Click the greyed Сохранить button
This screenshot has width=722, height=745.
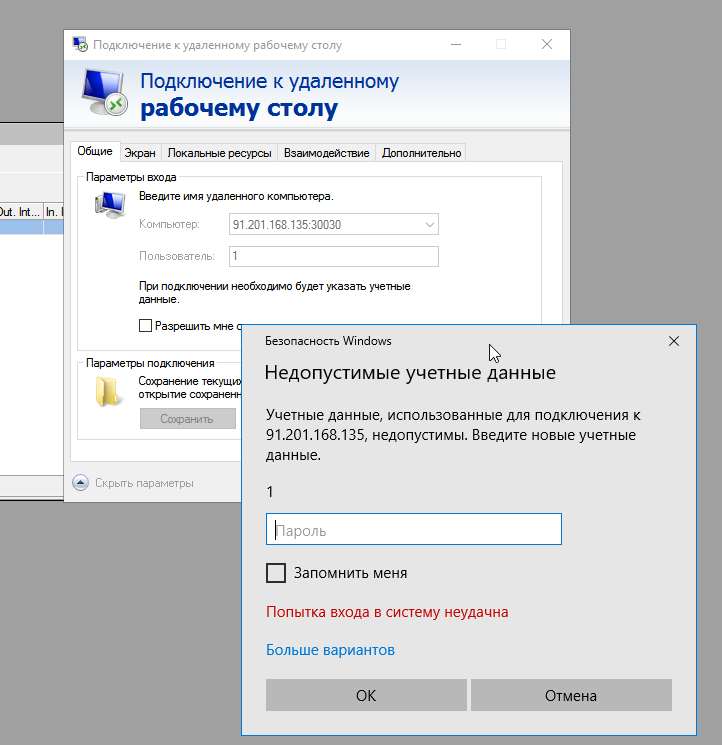188,419
